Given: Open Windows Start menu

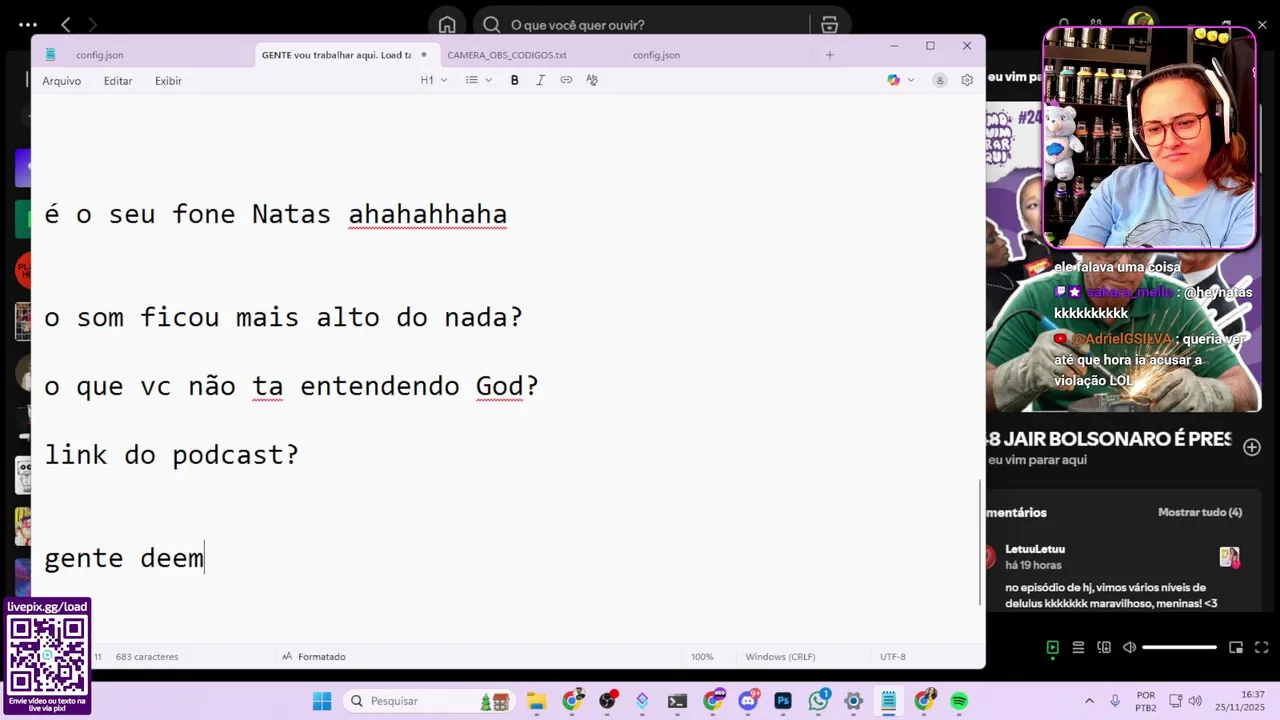Looking at the screenshot, I should click(322, 701).
